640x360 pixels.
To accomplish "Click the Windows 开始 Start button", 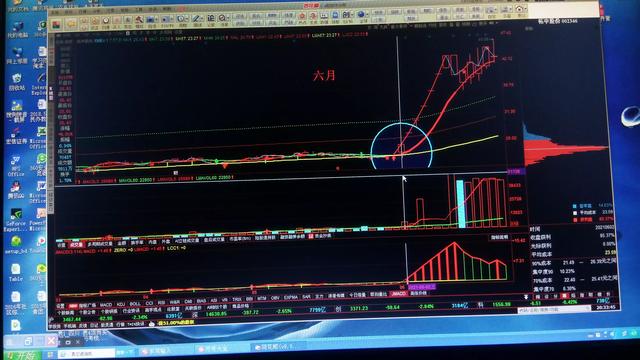I will (21, 356).
